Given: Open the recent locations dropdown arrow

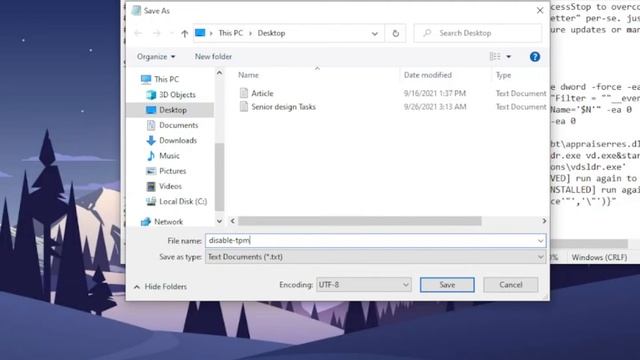Looking at the screenshot, I should pyautogui.click(x=171, y=33).
